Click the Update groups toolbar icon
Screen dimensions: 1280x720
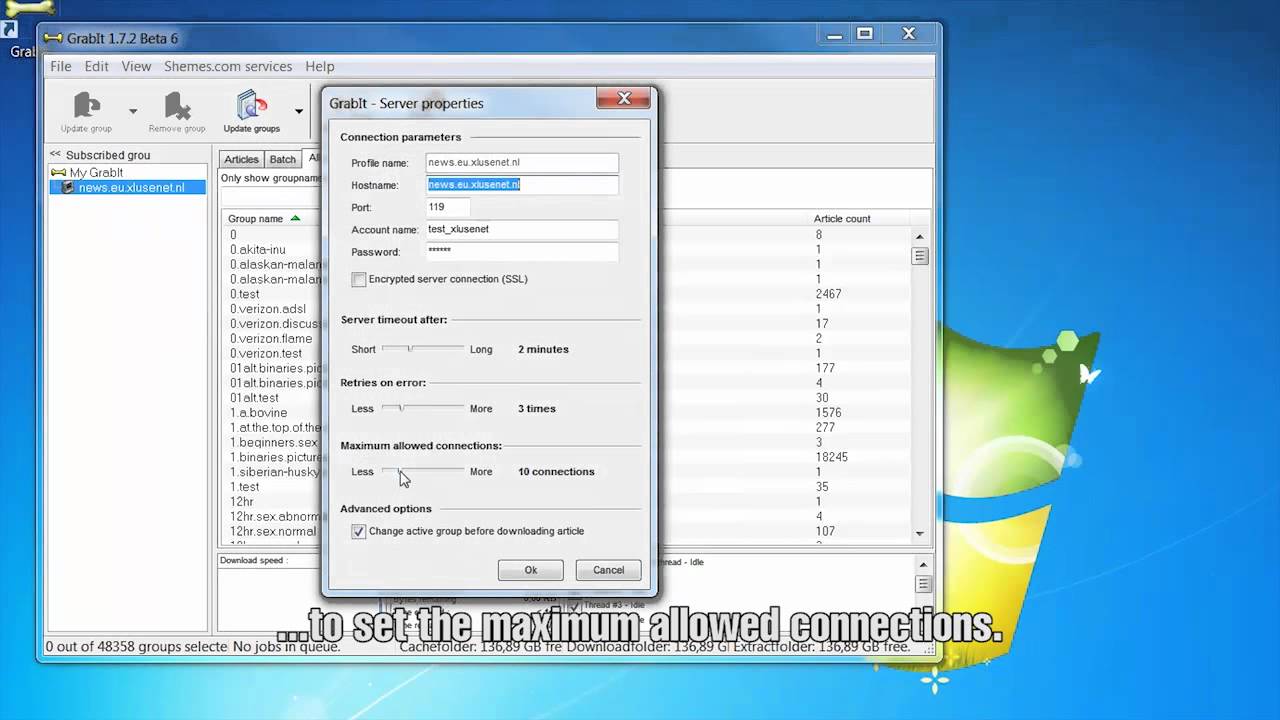251,111
